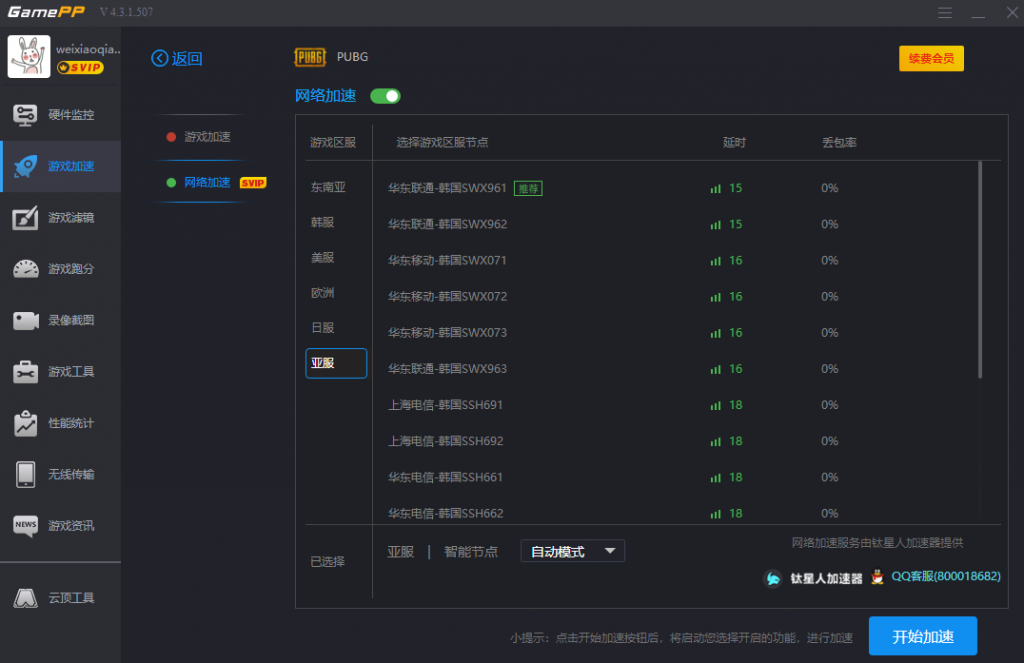This screenshot has width=1024, height=663.
Task: Open the wireless transfer phone icon
Action: [x=25, y=474]
